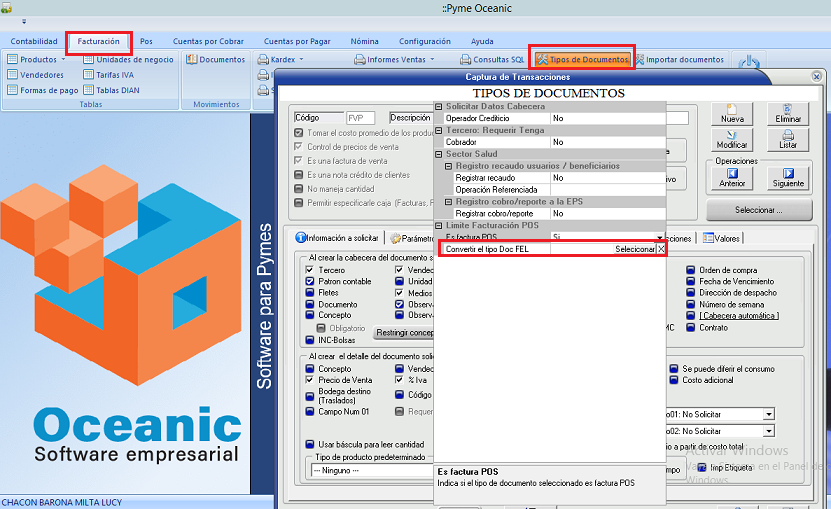Click the Listar printer icon button

788,140
